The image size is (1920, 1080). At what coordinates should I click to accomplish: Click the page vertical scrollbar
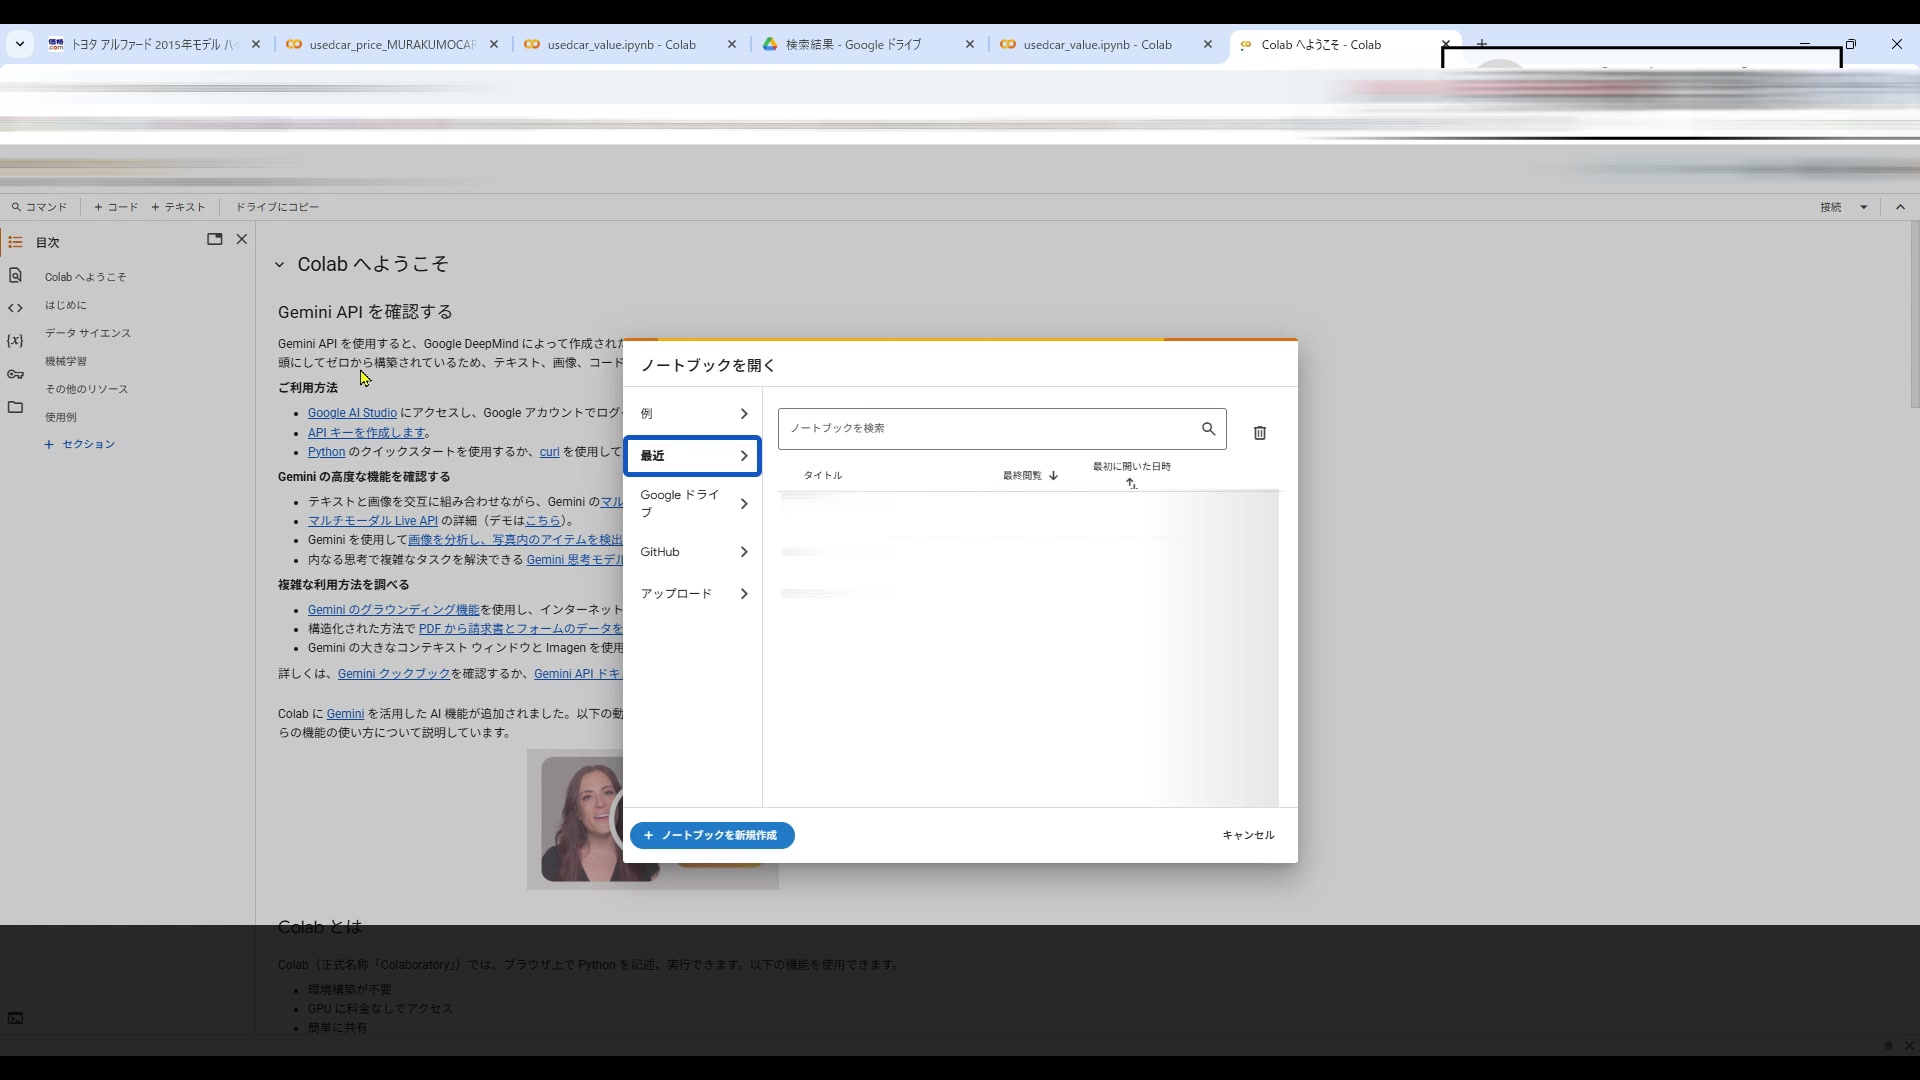tap(1914, 314)
